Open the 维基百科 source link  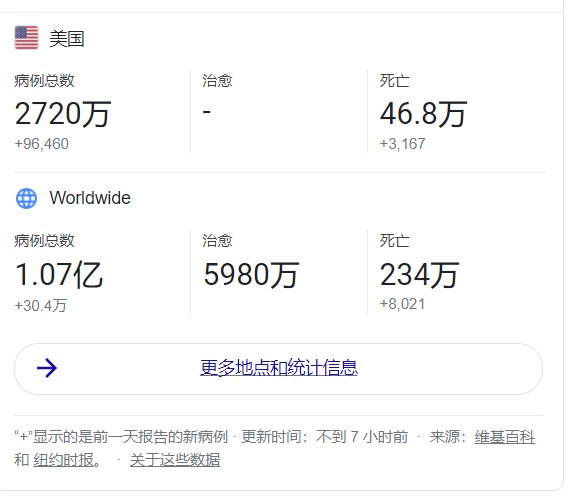504,437
